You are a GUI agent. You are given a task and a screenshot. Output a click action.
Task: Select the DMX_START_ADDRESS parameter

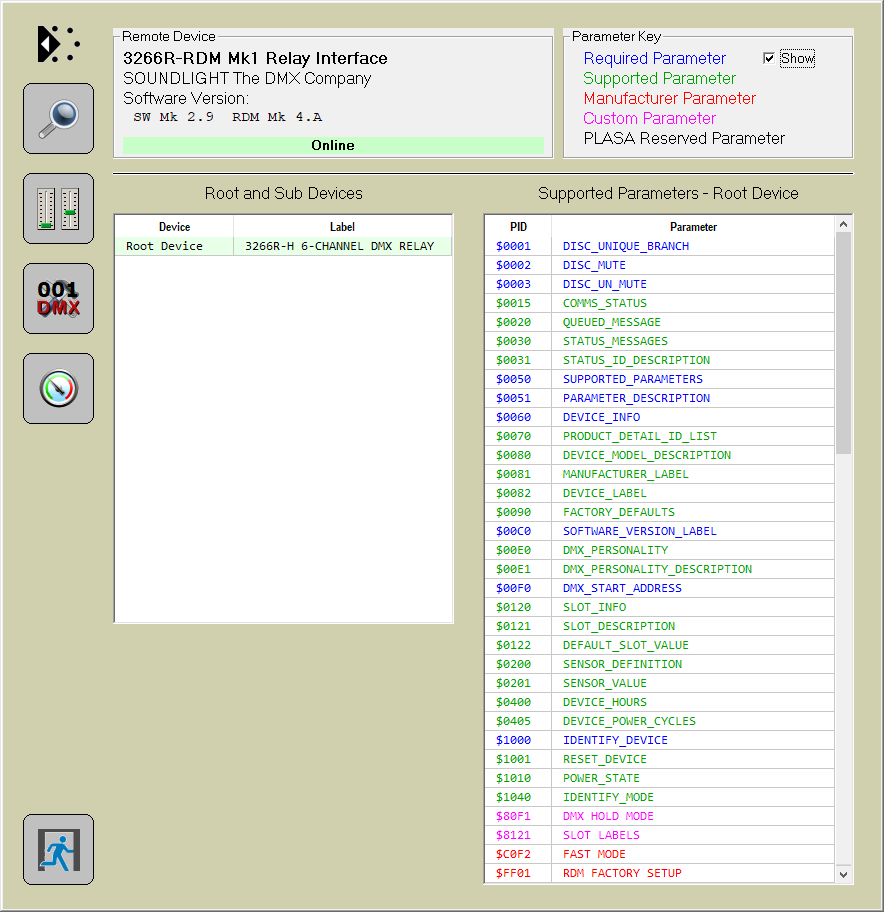point(622,588)
